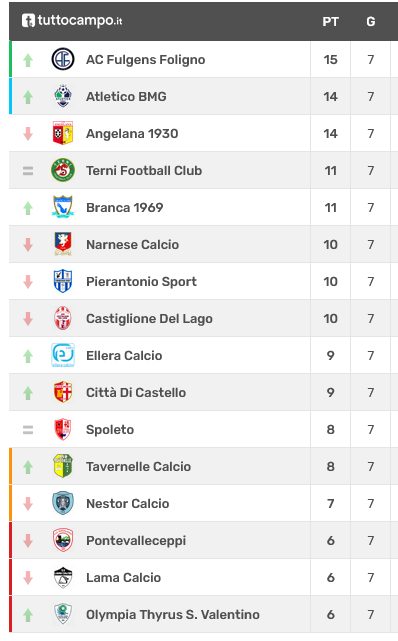Click the Terni Football Club green crest
Viewport: 398px width, 641px height.
[63, 170]
